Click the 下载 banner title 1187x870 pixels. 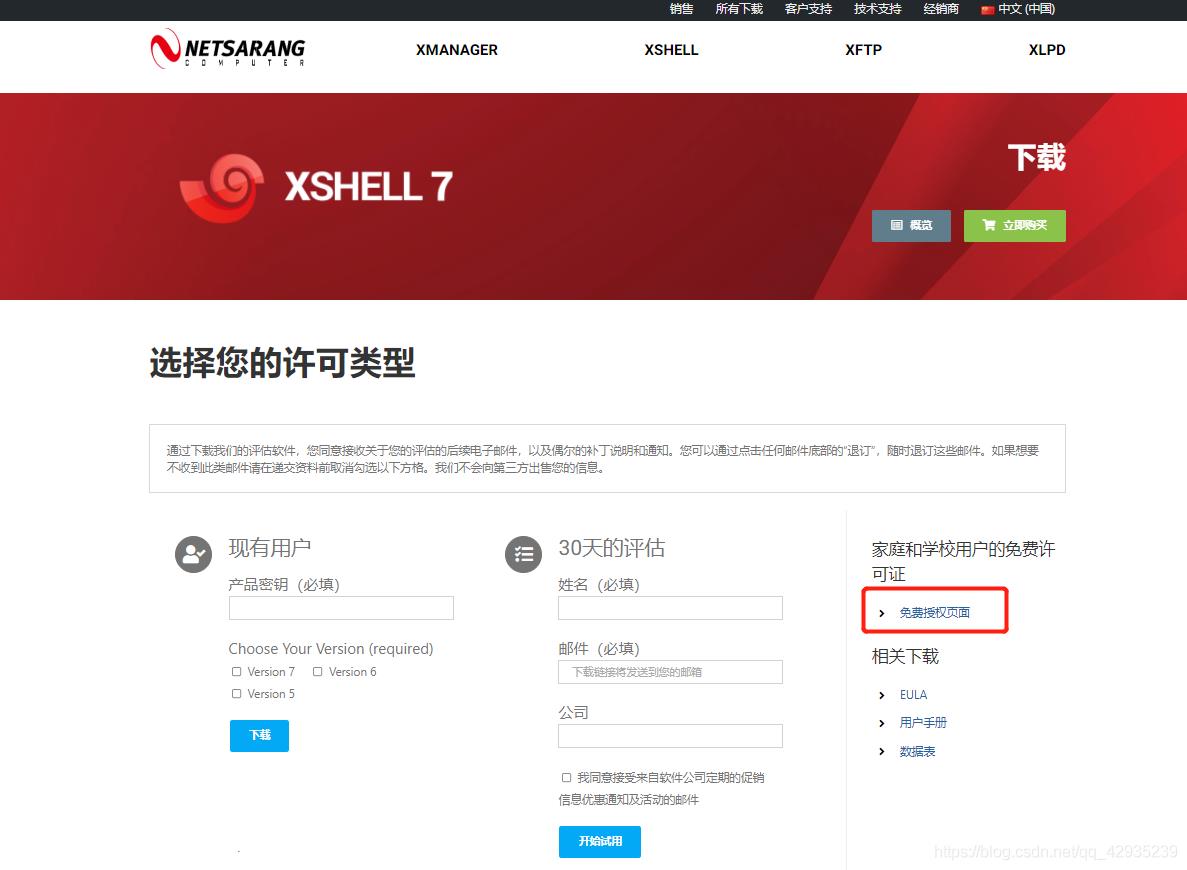tap(1036, 157)
